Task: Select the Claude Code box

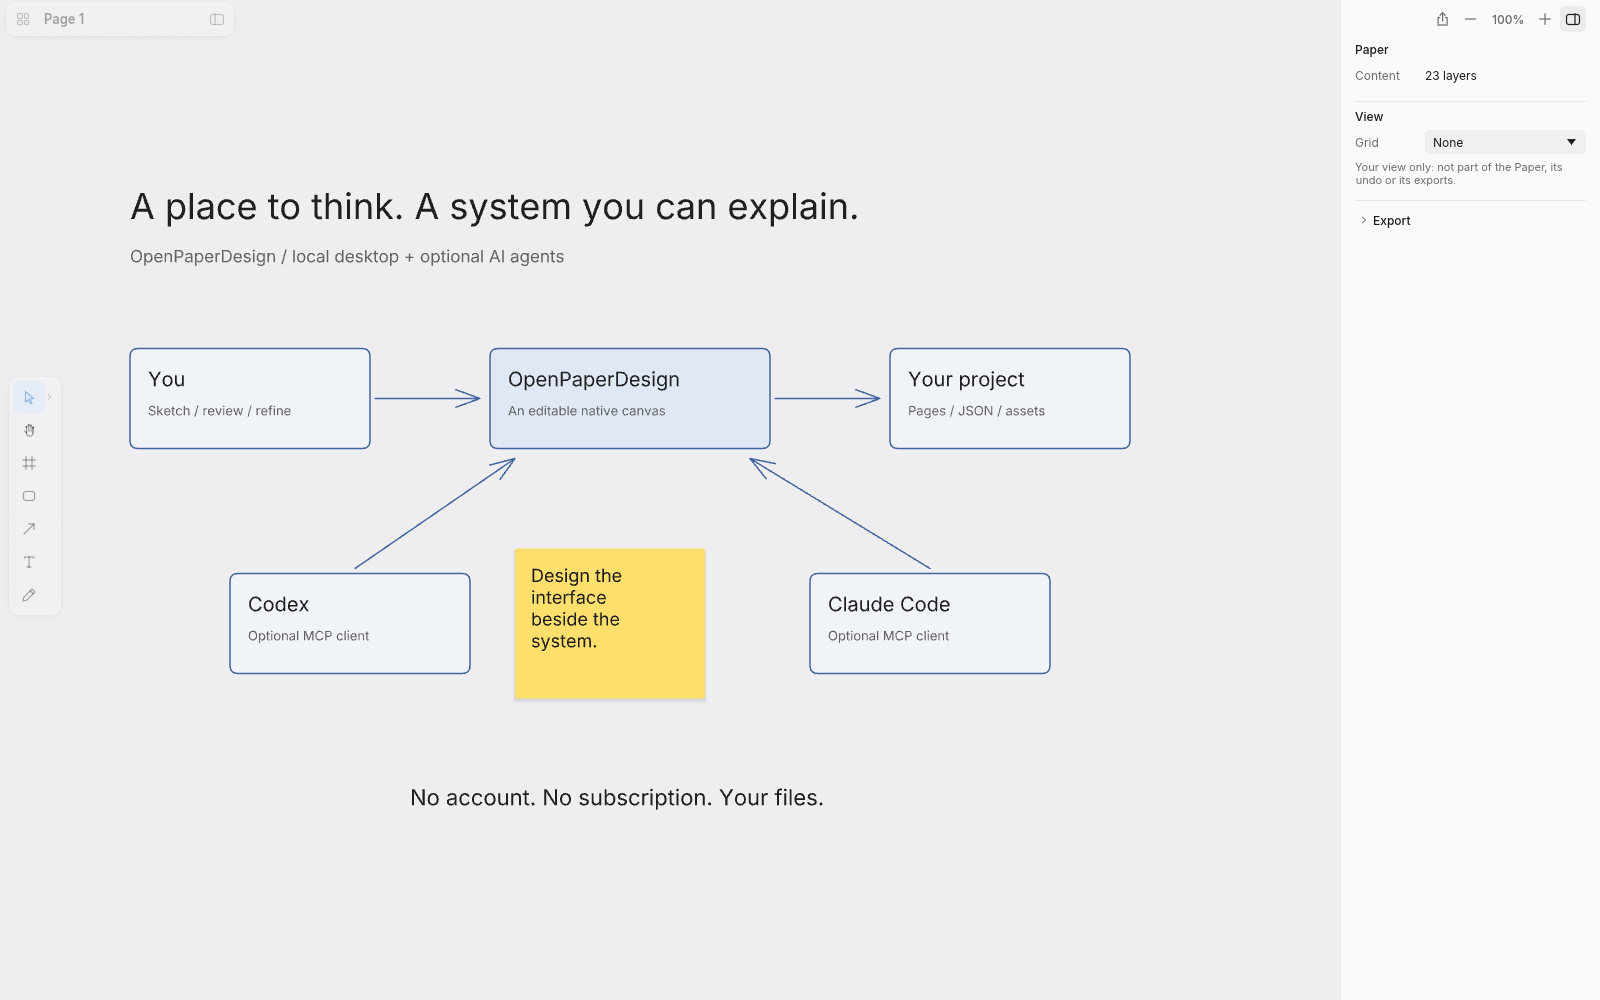Action: pos(930,623)
